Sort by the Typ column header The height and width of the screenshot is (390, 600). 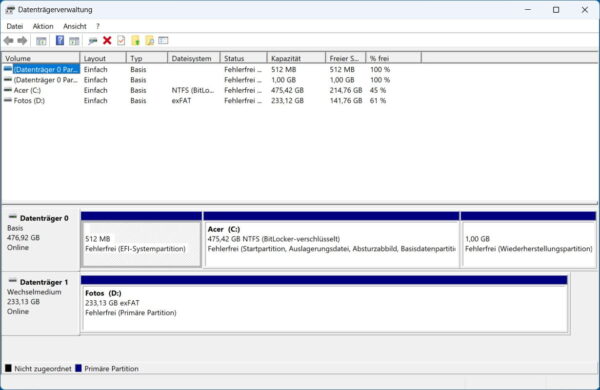pyautogui.click(x=147, y=58)
